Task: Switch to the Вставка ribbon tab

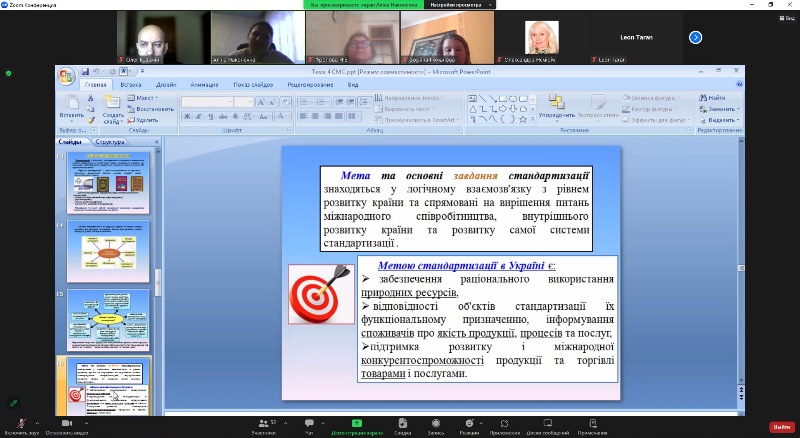Action: (131, 86)
